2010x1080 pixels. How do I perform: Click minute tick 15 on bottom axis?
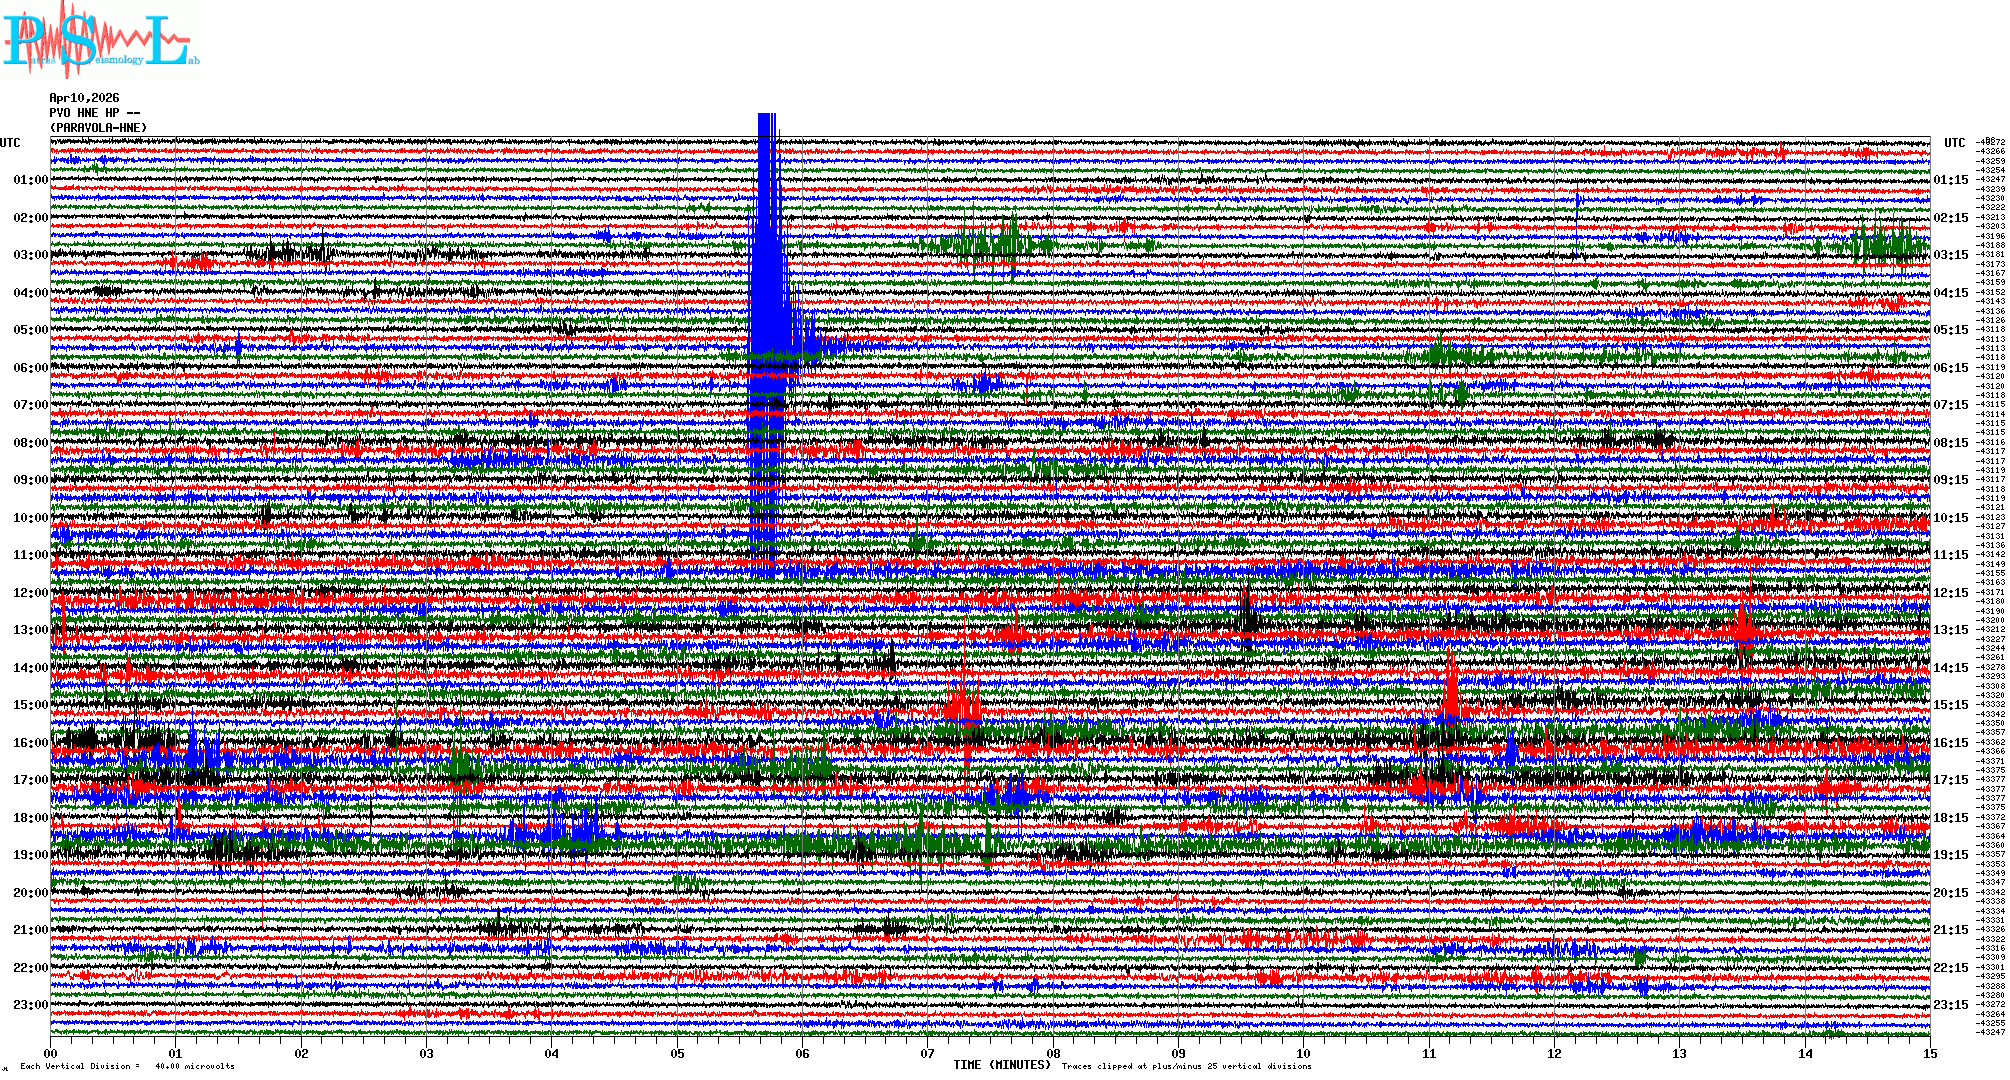tap(1929, 1053)
